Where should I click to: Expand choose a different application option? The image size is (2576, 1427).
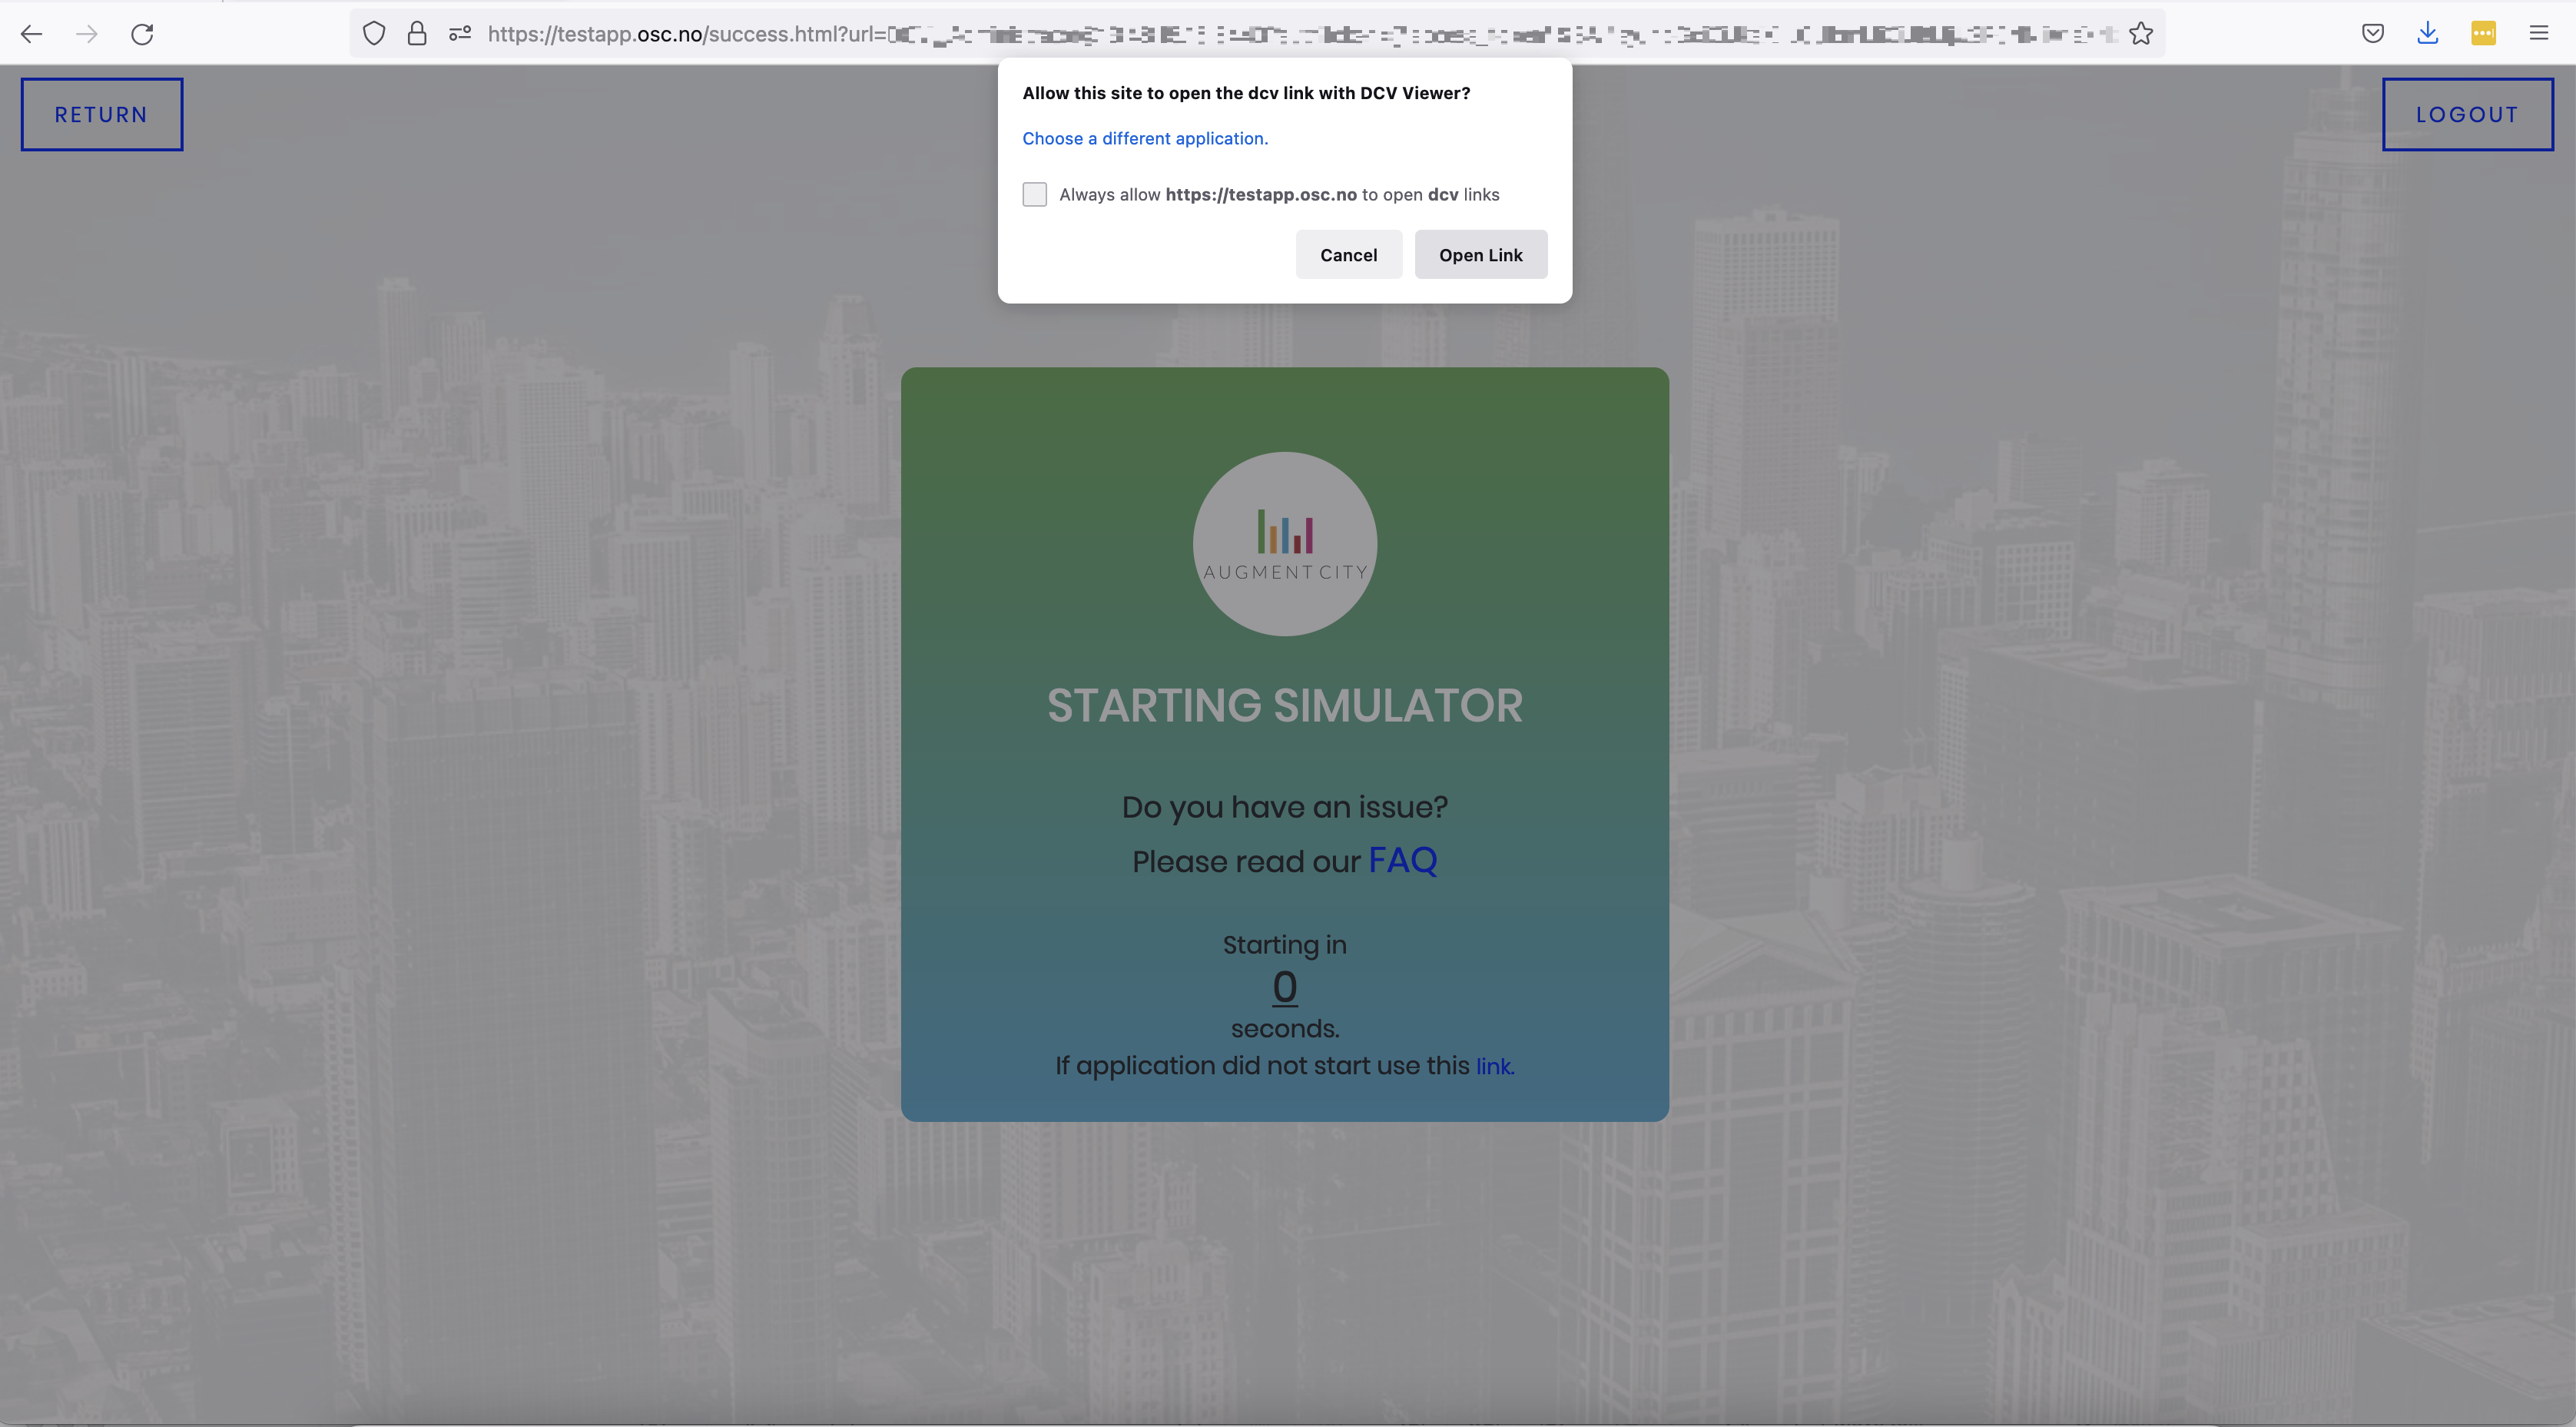(1145, 137)
